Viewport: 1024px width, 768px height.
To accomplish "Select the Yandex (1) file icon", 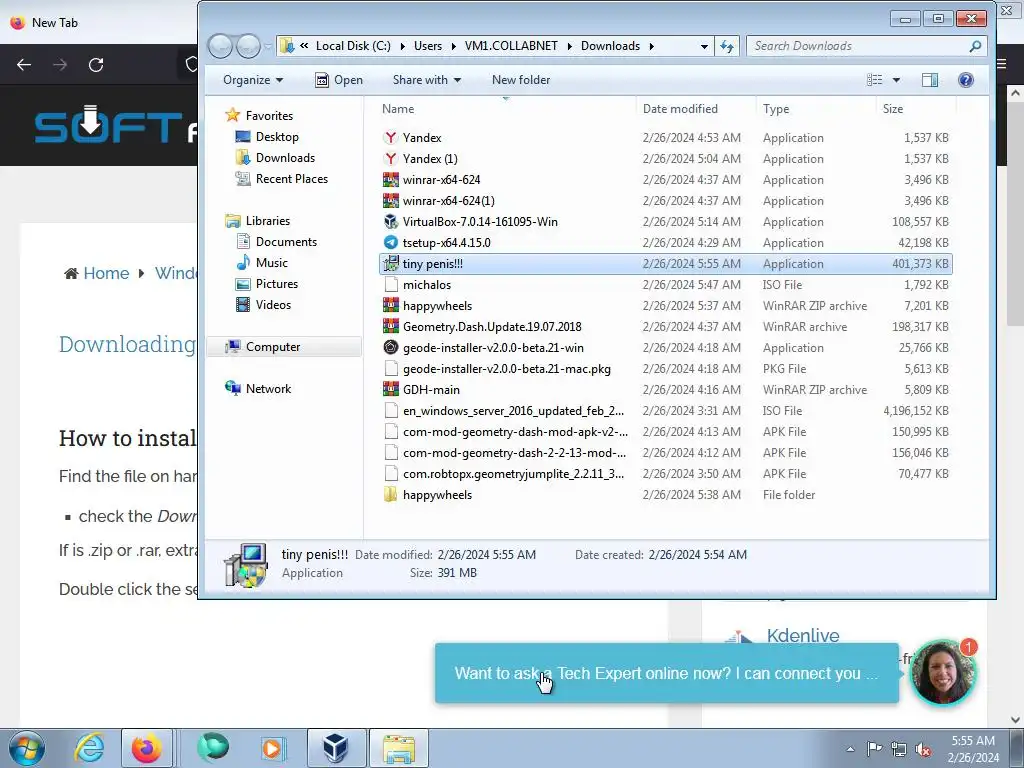I will point(391,159).
